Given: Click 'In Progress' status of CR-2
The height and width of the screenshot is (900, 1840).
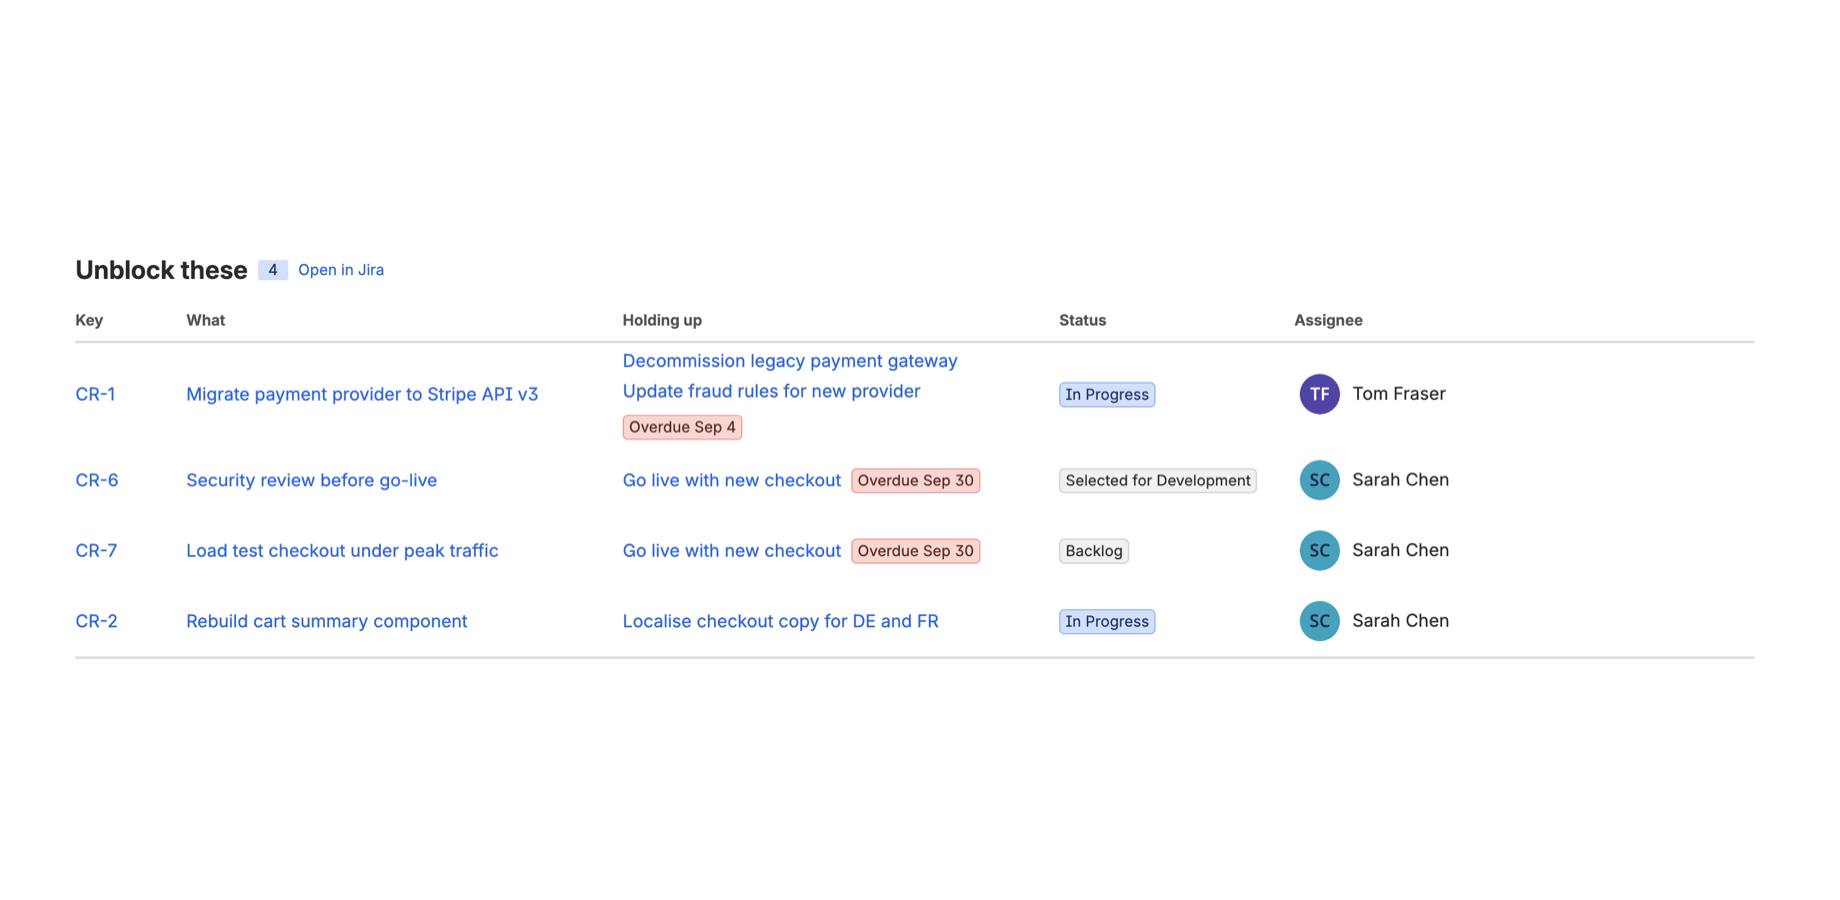Looking at the screenshot, I should tap(1107, 621).
